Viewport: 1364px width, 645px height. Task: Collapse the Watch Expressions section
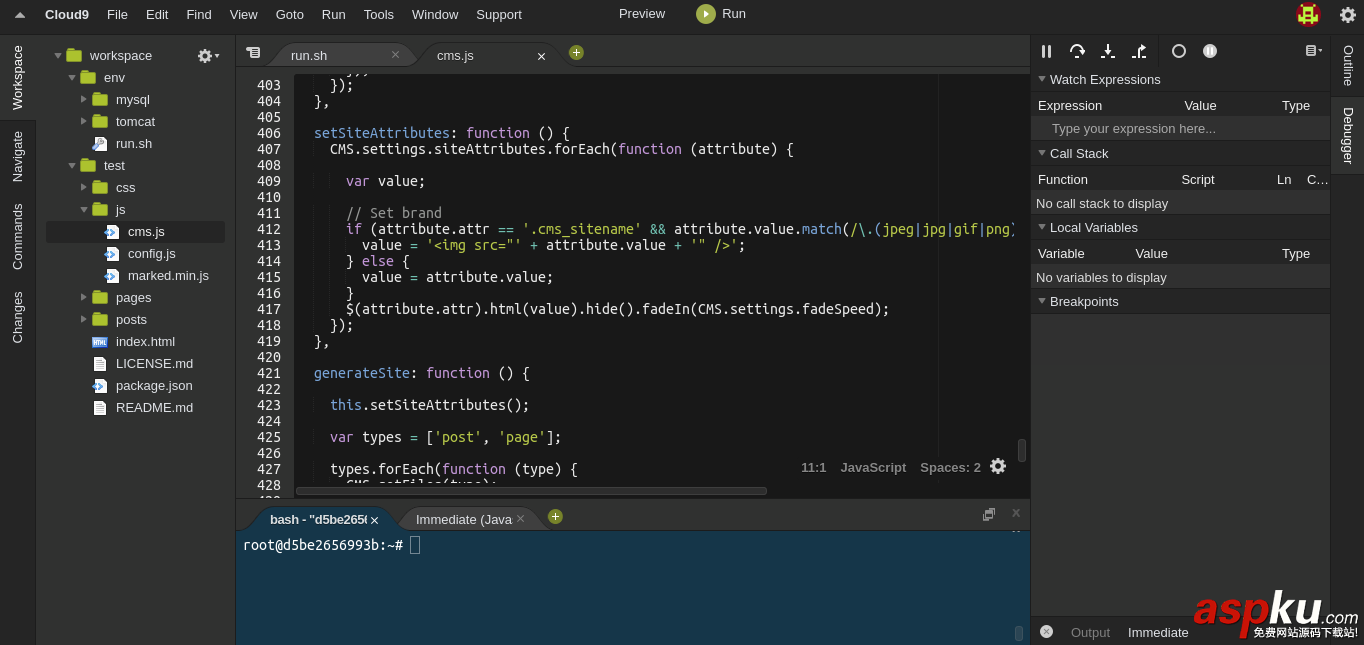[x=1042, y=79]
